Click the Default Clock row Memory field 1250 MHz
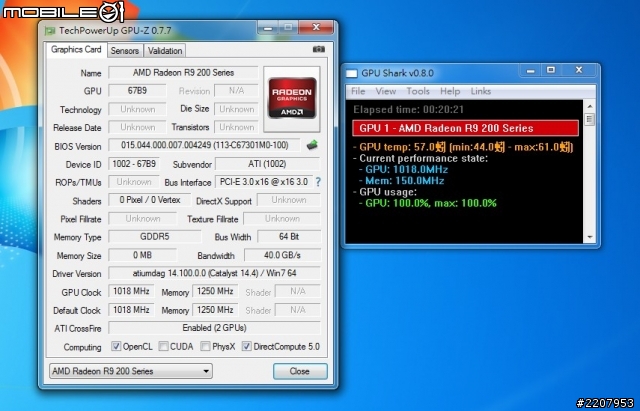 [x=215, y=310]
